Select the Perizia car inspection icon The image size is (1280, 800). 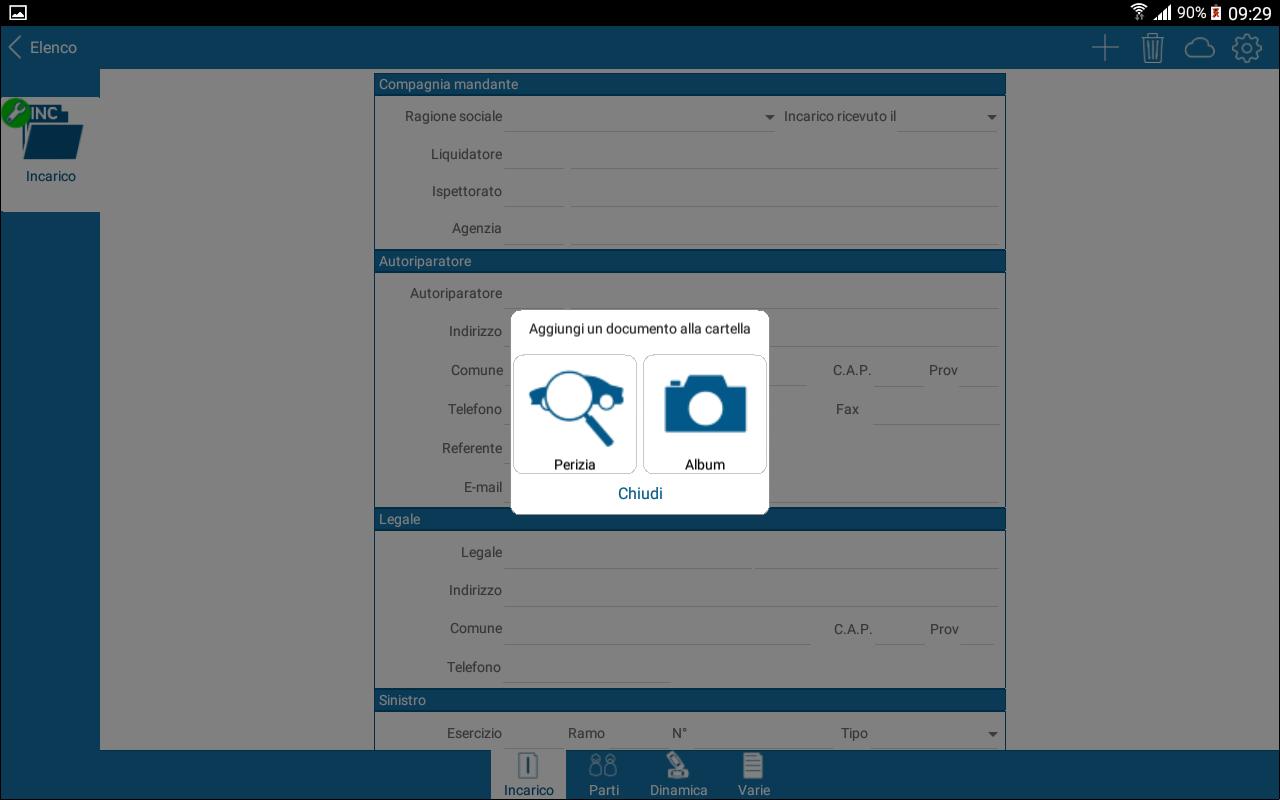coord(575,413)
